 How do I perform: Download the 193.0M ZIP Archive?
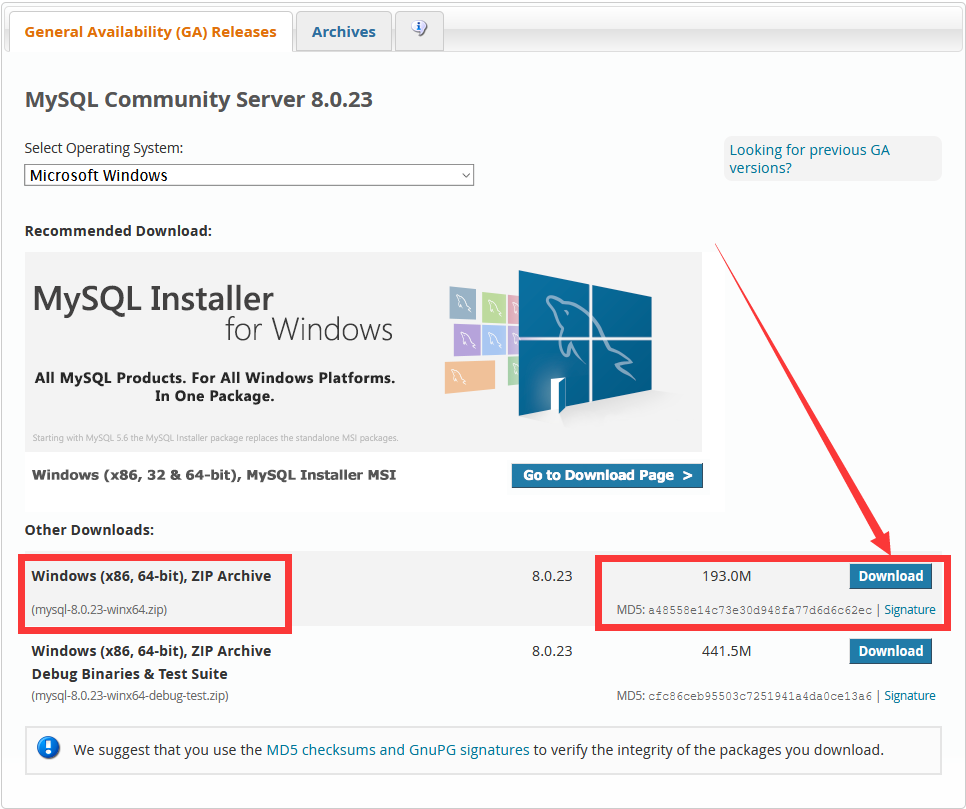[x=890, y=576]
